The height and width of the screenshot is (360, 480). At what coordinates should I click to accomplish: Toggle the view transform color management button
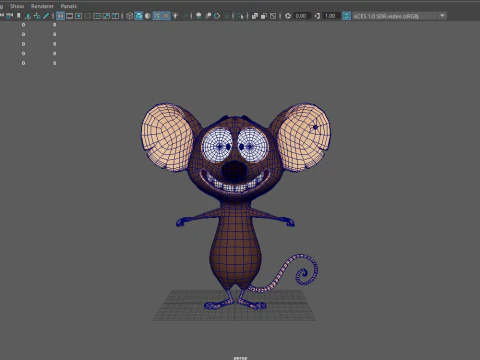(x=346, y=16)
